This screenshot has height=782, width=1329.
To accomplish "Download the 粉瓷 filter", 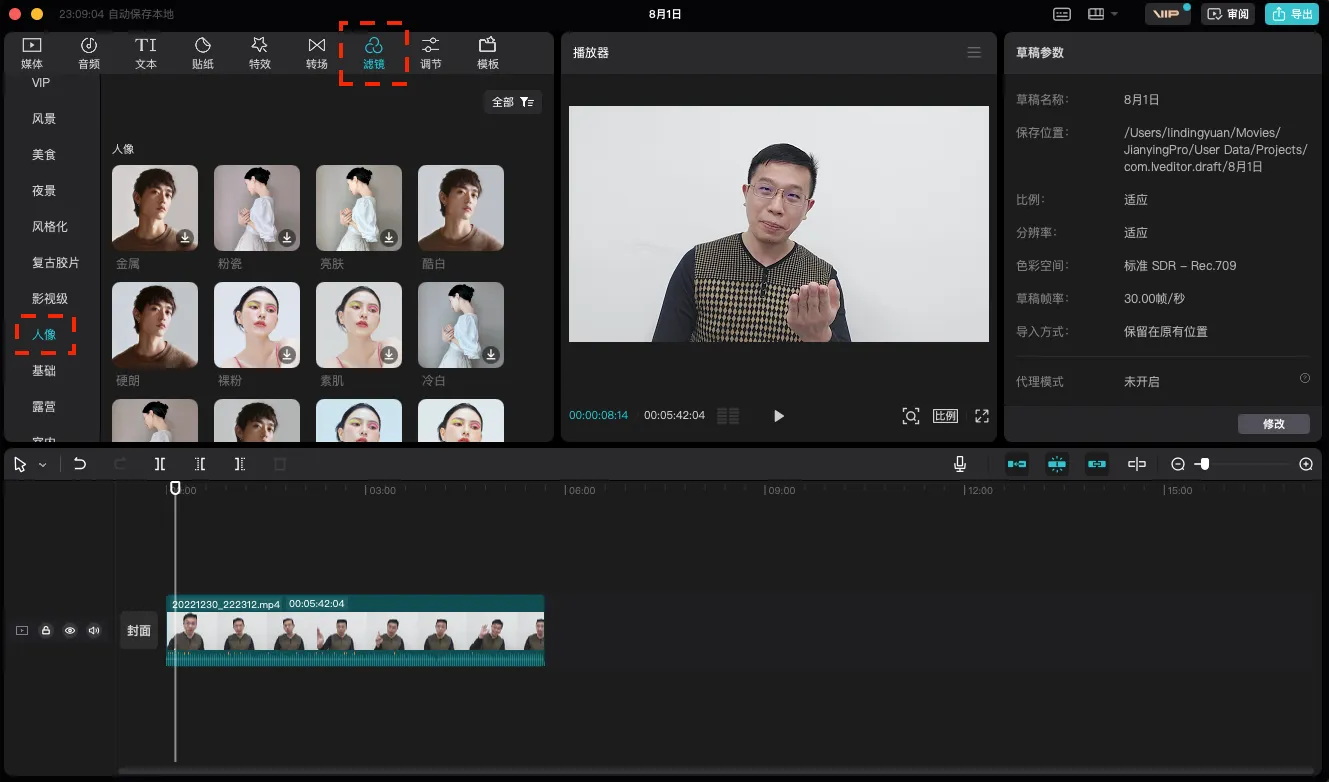I will [287, 238].
